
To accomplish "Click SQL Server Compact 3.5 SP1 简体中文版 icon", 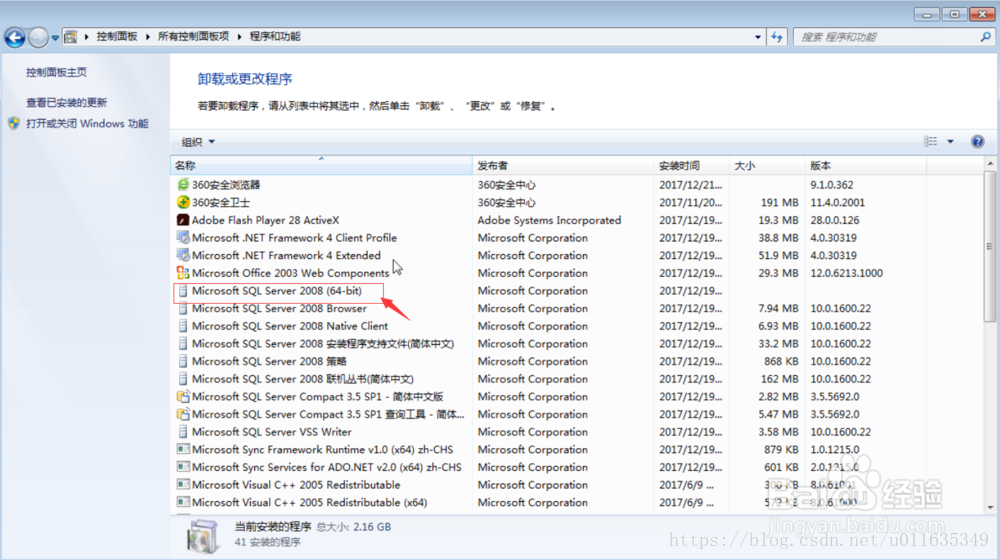I will (183, 396).
